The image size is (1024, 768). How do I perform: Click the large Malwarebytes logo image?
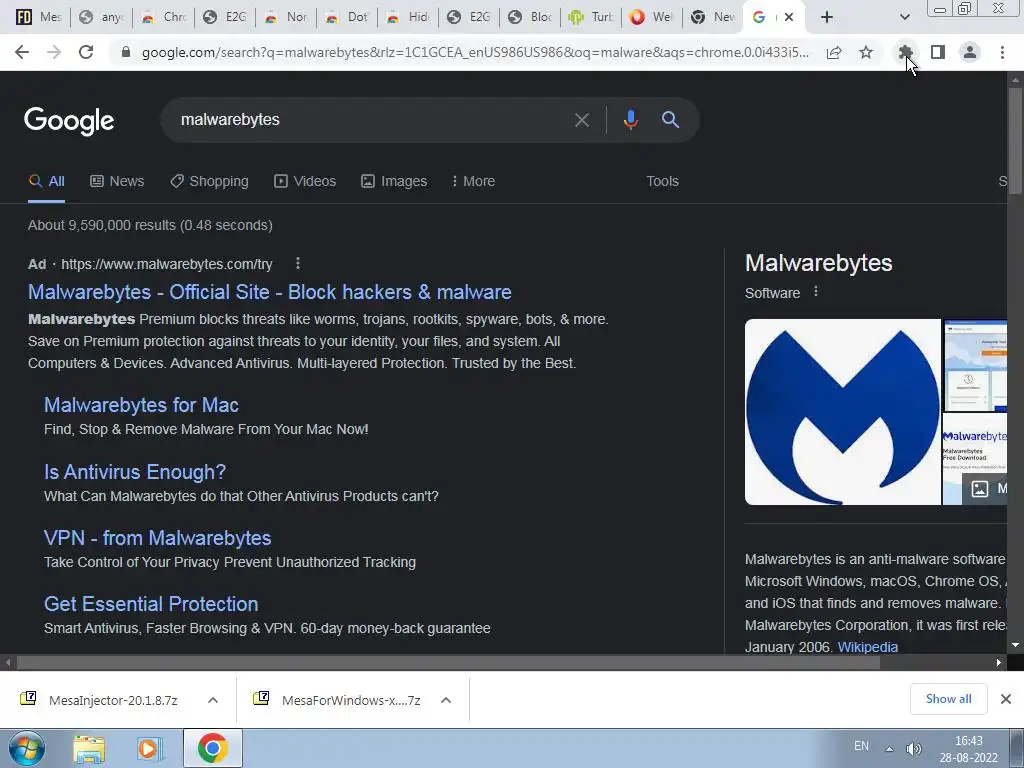842,412
